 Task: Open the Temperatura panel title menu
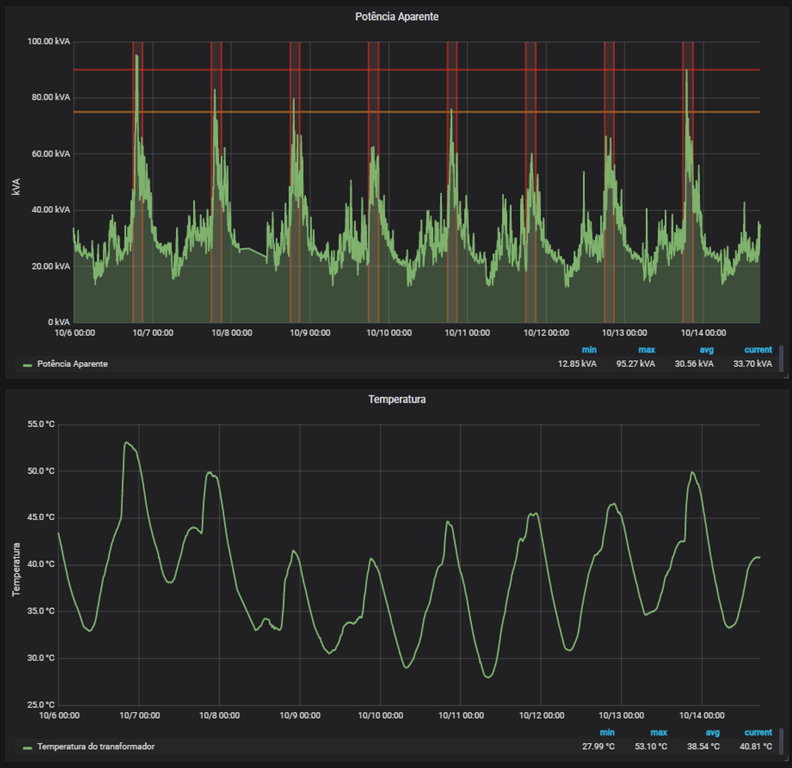click(396, 399)
